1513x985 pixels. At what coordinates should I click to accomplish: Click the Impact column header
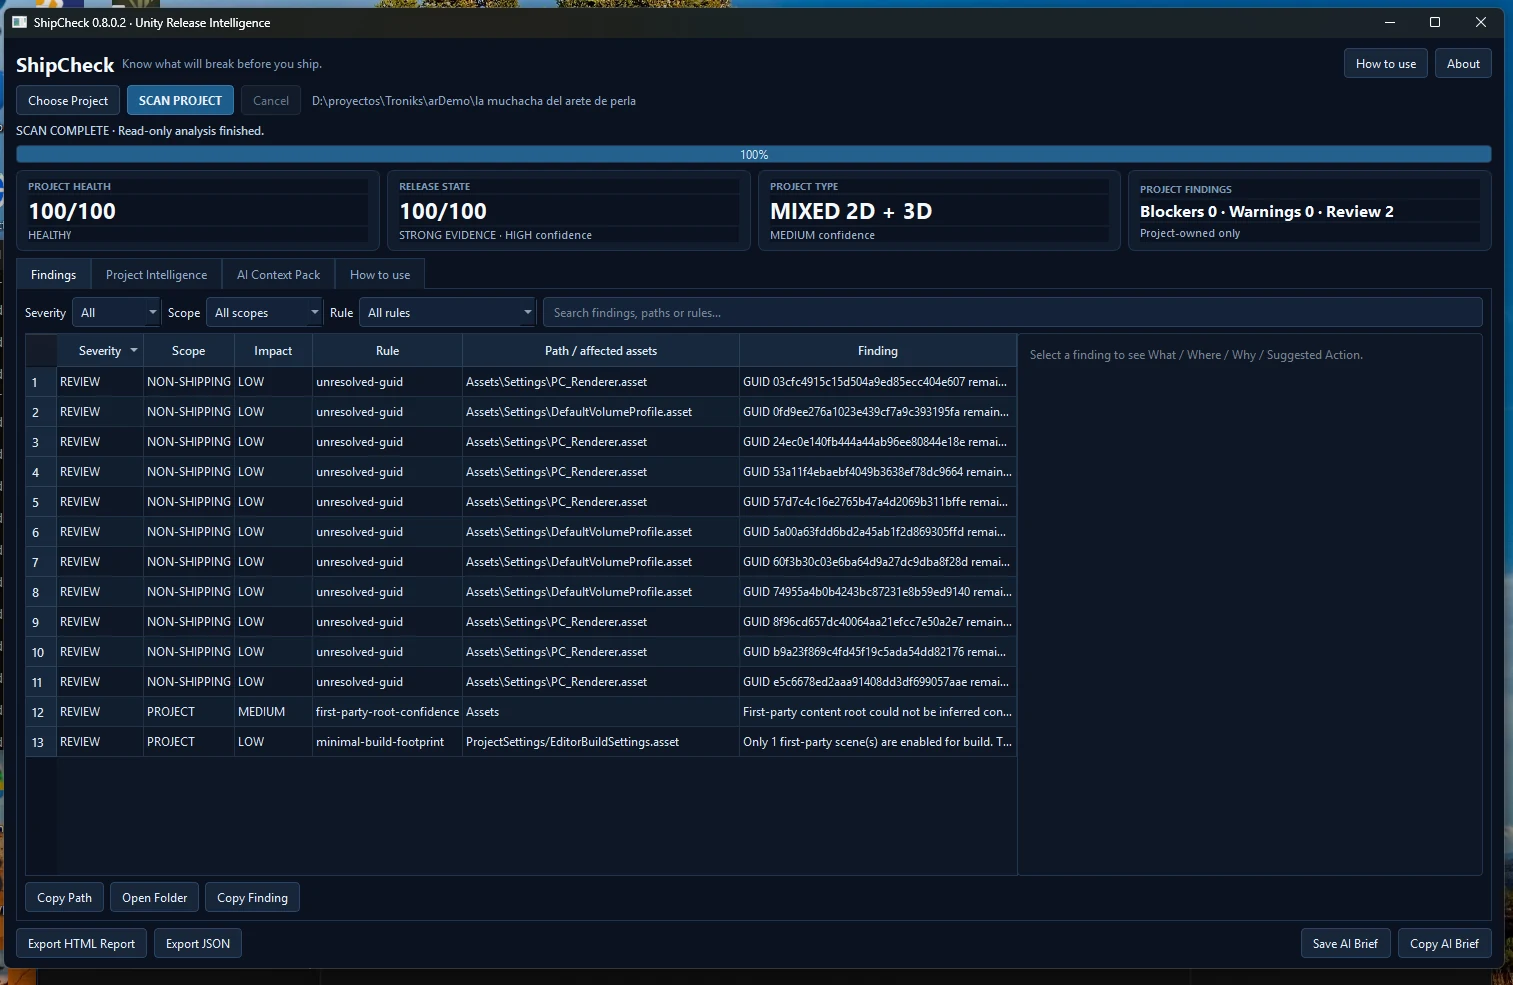(273, 351)
